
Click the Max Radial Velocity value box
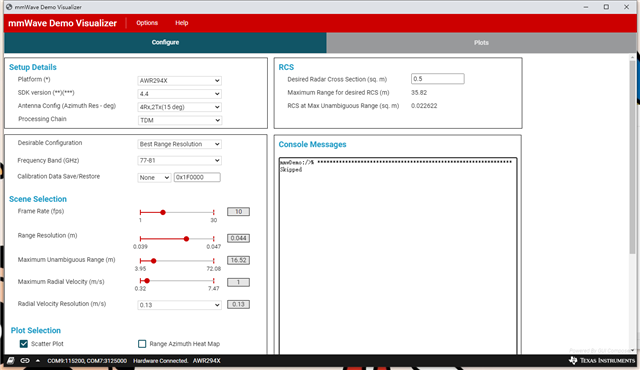(x=238, y=282)
